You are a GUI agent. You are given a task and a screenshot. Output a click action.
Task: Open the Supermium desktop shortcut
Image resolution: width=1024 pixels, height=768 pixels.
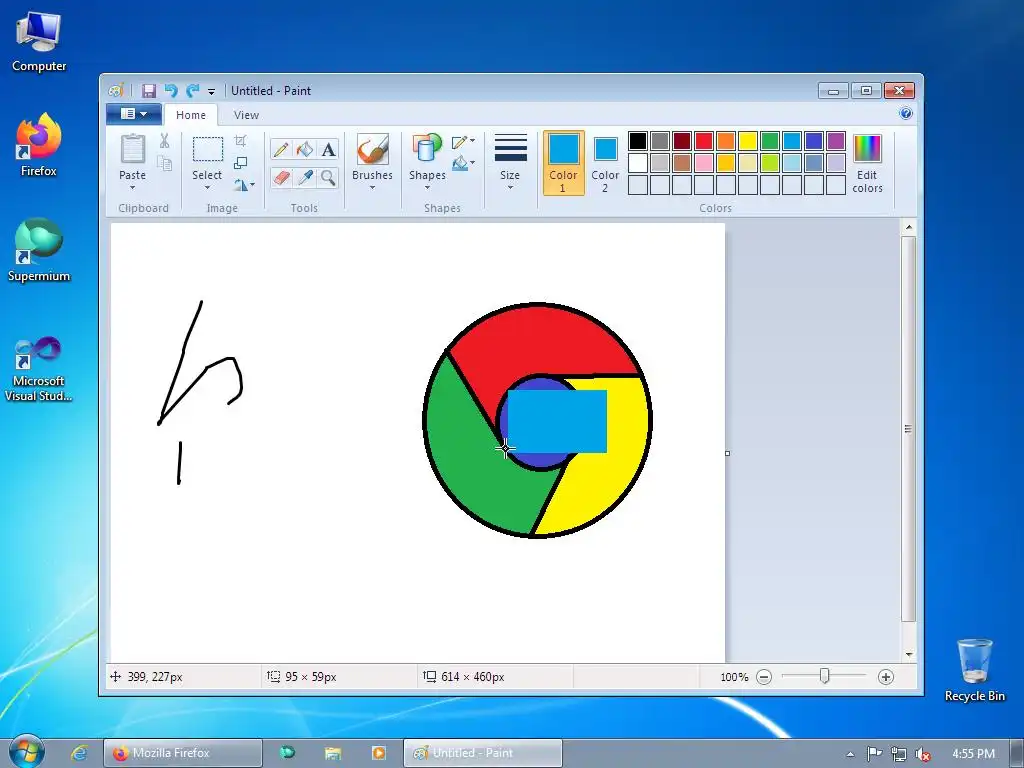click(39, 249)
